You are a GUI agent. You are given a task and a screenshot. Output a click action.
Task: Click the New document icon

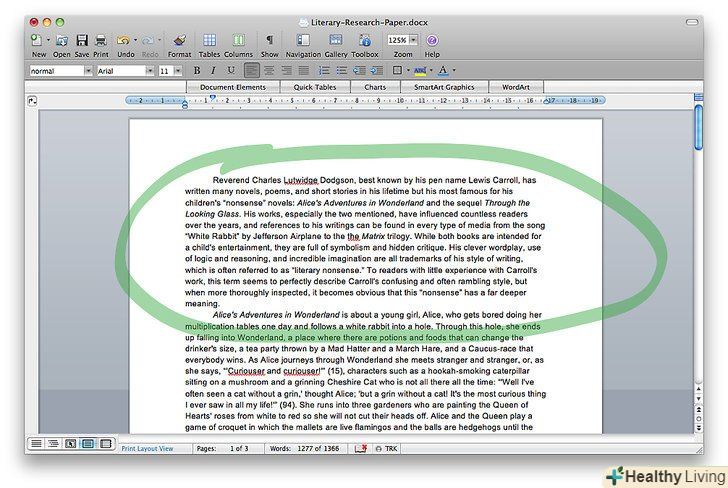[36, 40]
